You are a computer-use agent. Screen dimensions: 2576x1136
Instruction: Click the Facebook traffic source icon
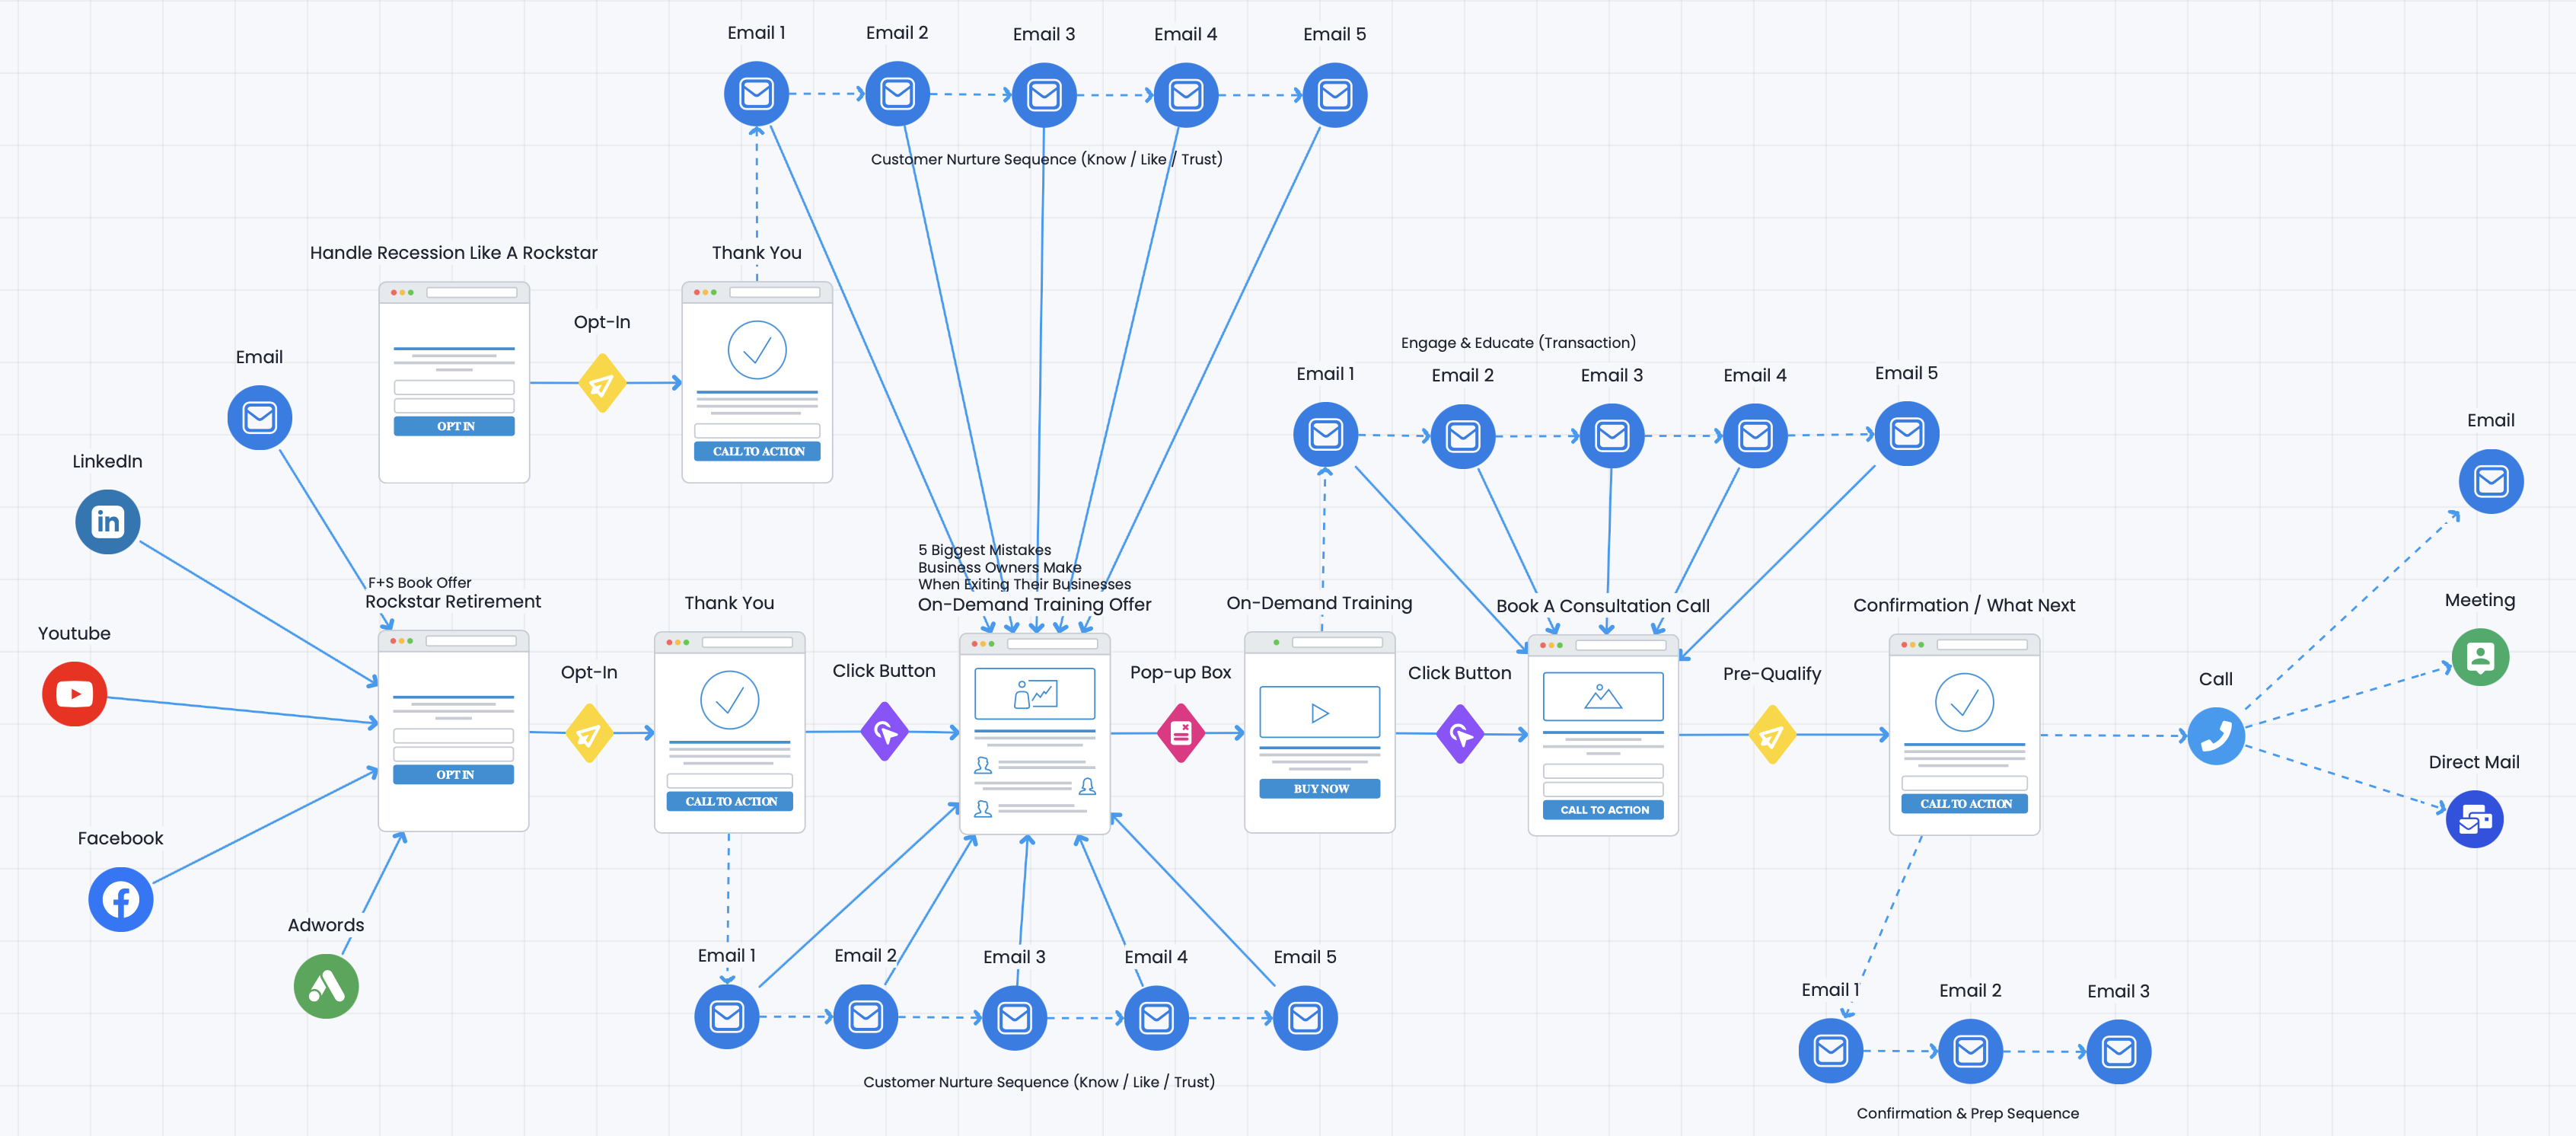coord(120,899)
